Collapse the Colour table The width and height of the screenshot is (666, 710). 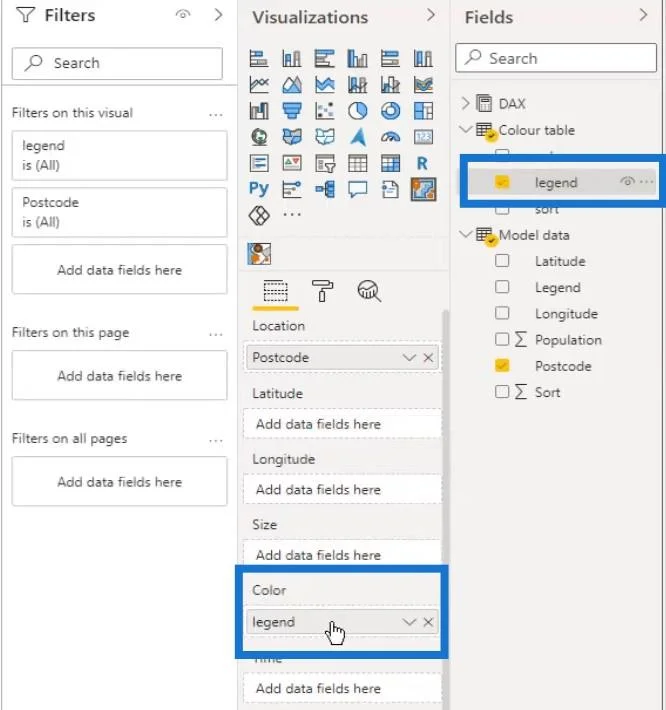465,130
